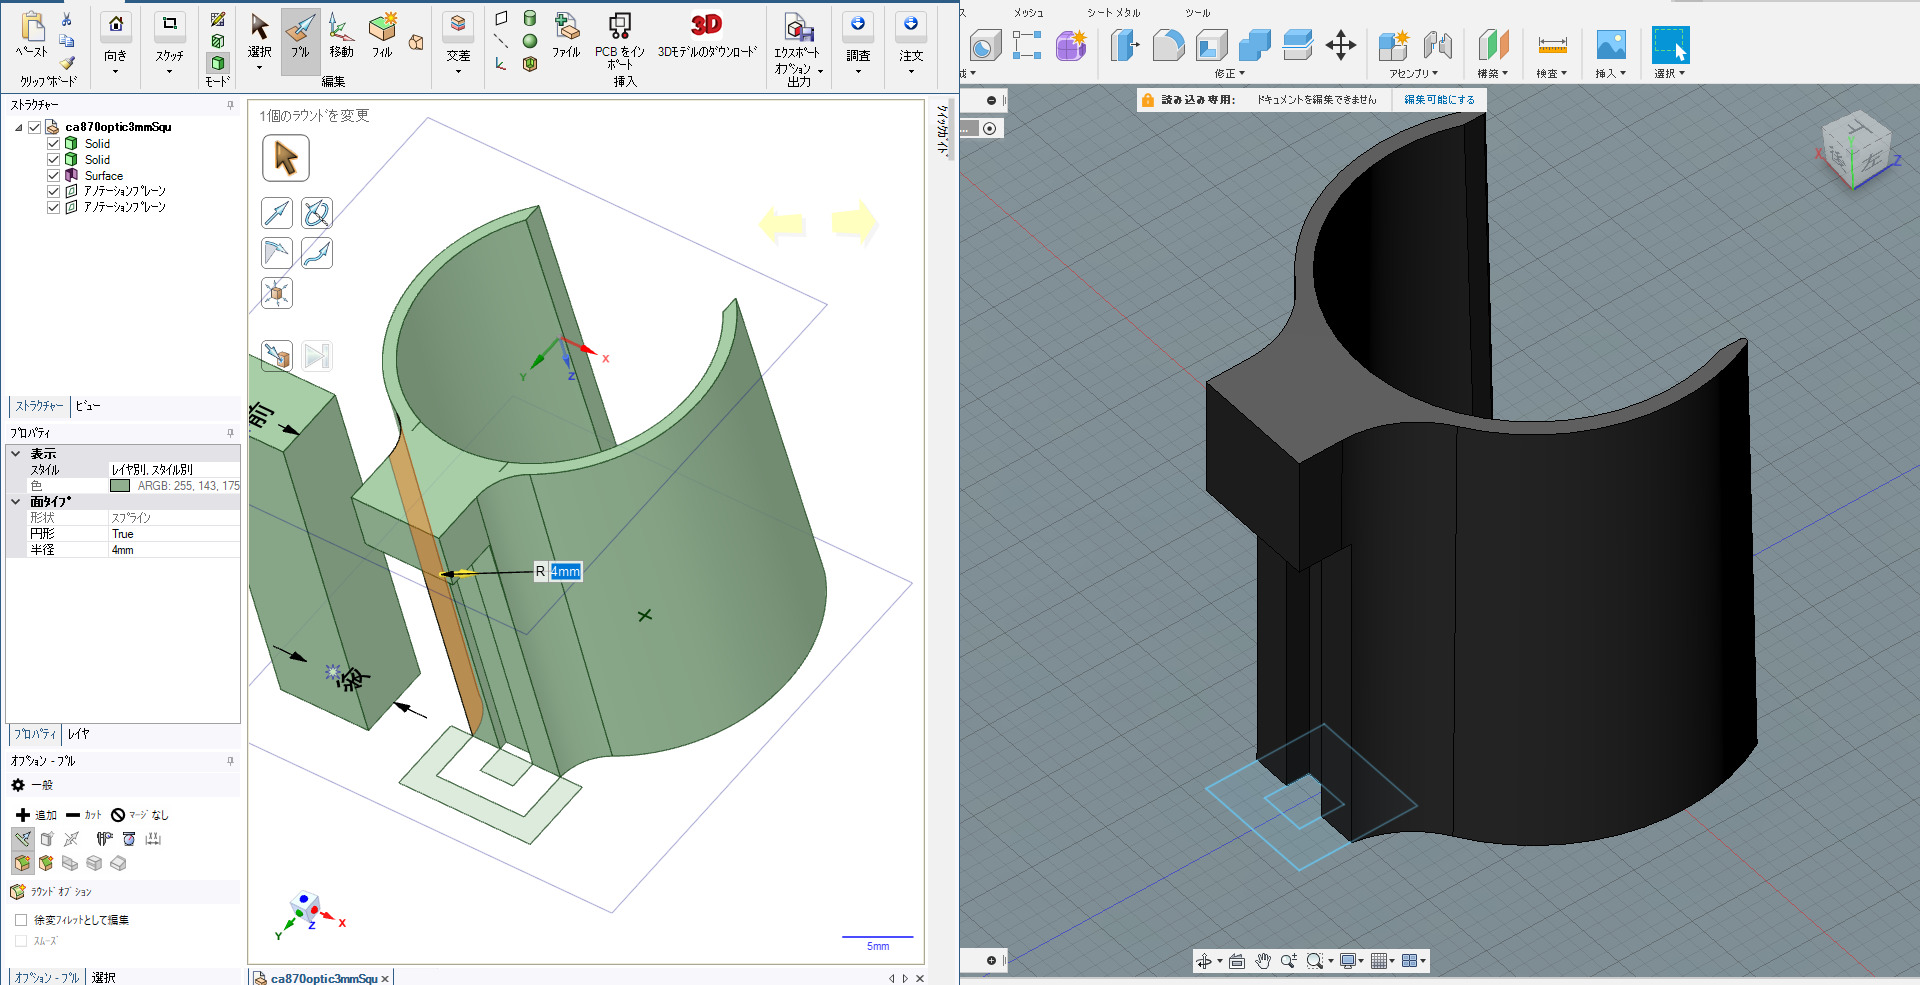
Task: Click the Fusion fillet tool icon
Action: click(x=1168, y=45)
